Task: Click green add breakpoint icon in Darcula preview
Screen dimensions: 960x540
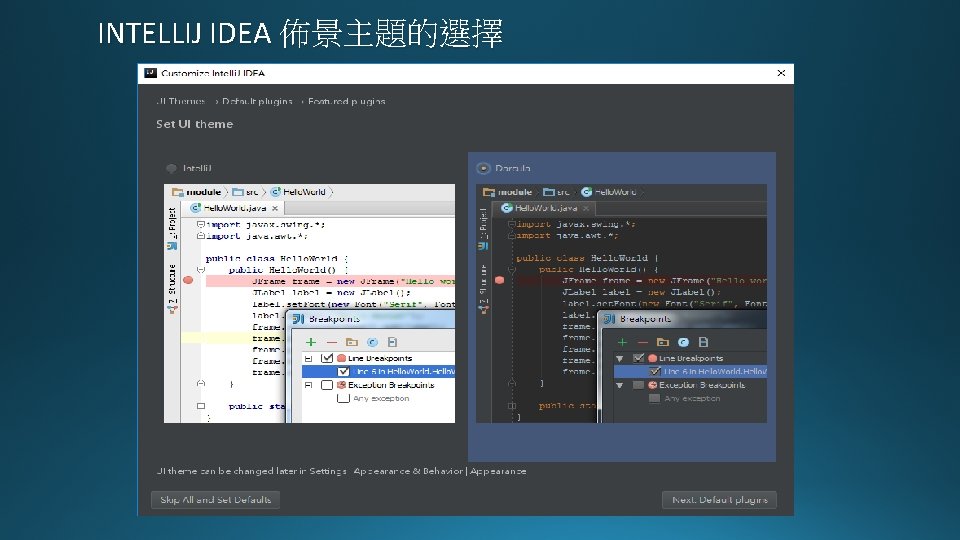Action: pos(622,342)
